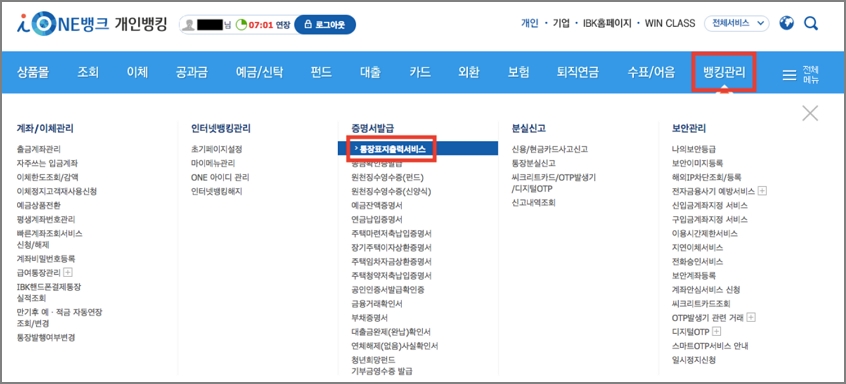This screenshot has height=384, width=846.
Task: Open 통장발행여부변경
Action: click(x=46, y=338)
